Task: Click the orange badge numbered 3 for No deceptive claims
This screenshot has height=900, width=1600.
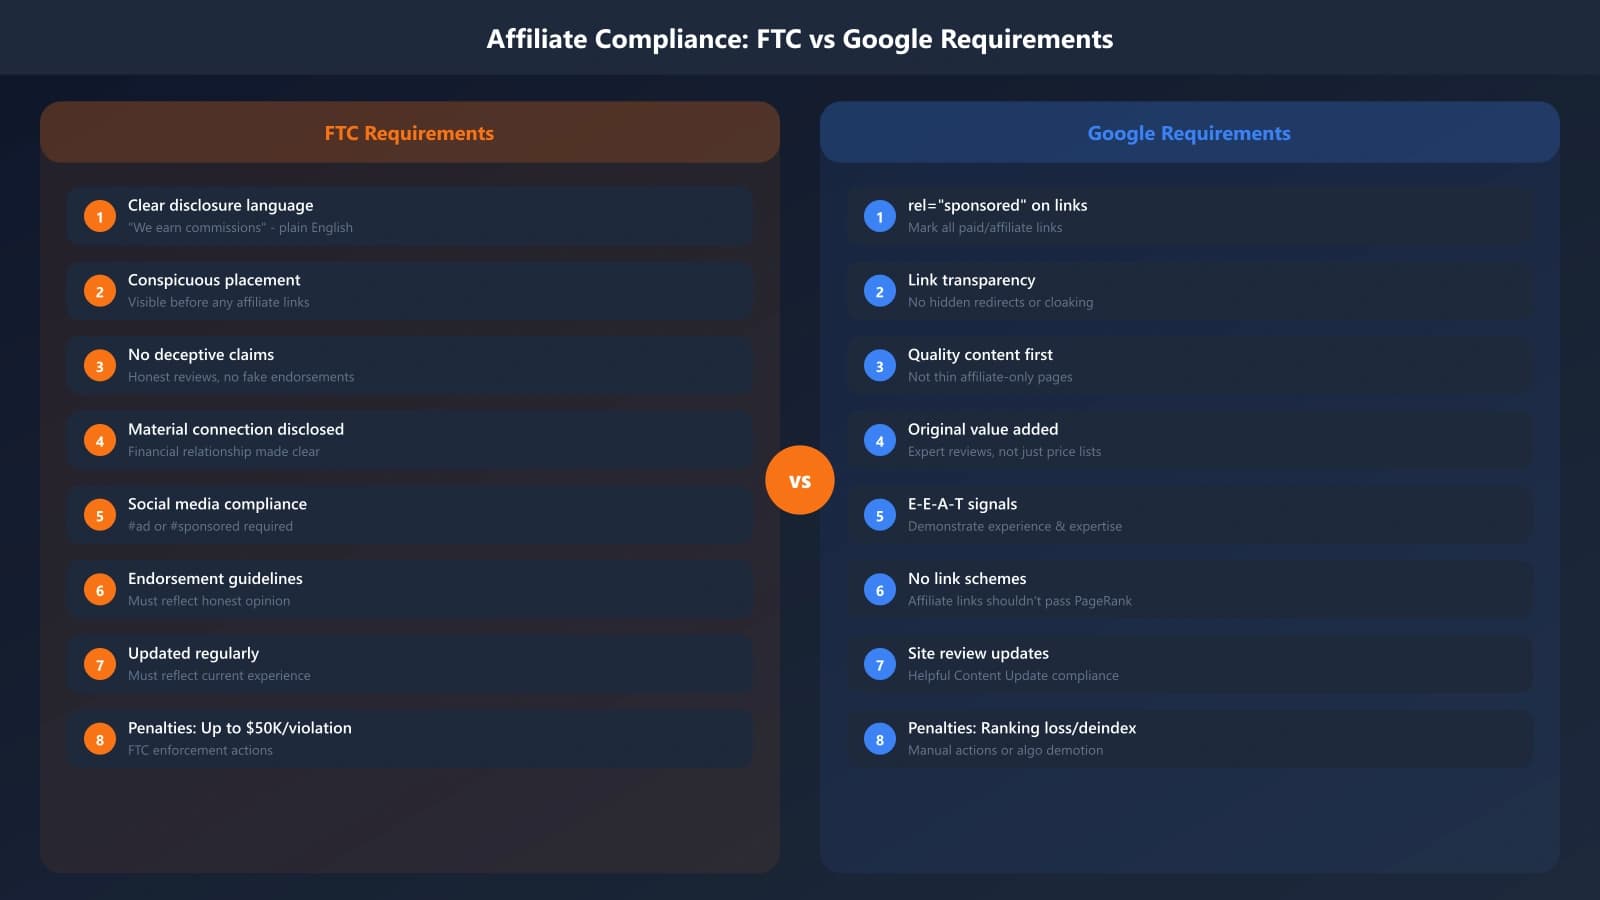Action: point(99,365)
